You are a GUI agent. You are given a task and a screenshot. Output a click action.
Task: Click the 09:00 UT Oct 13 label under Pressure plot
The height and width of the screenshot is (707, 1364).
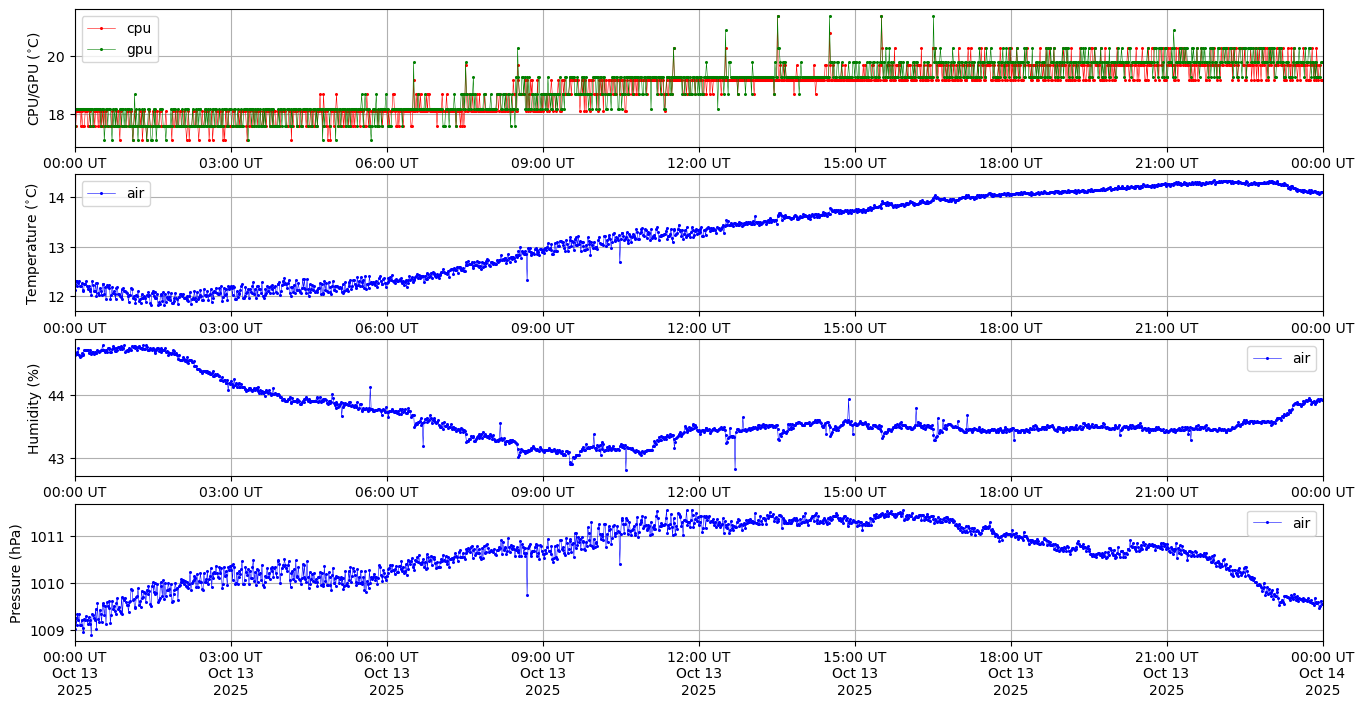pos(542,673)
